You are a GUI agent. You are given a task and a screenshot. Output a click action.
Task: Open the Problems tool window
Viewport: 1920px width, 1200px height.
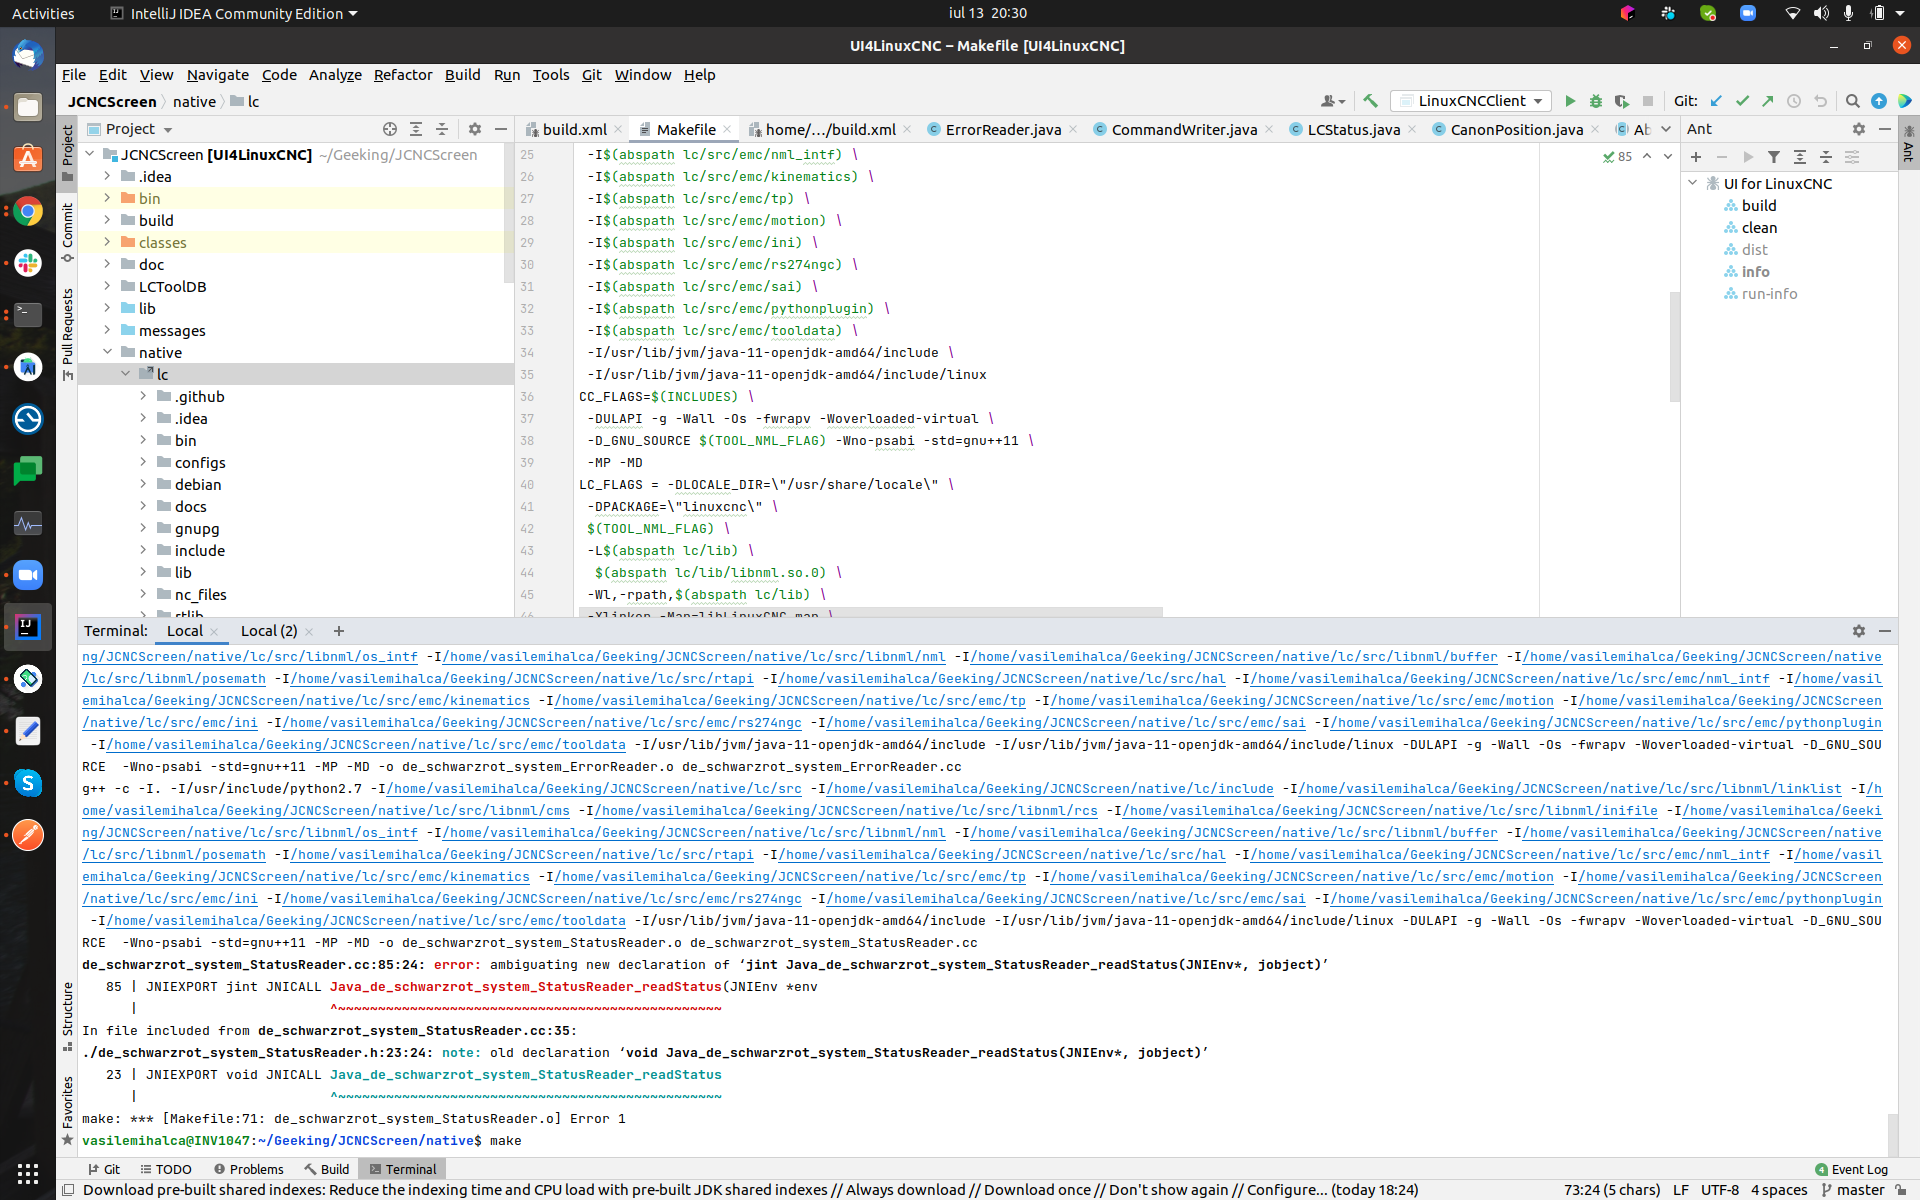tap(249, 1169)
